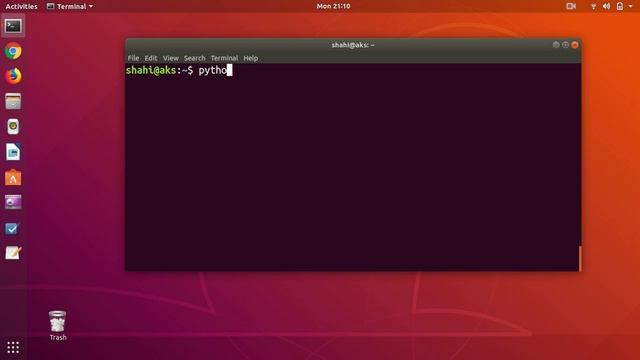Open the text editor notepad dock icon
Image resolution: width=640 pixels, height=360 pixels.
13,253
